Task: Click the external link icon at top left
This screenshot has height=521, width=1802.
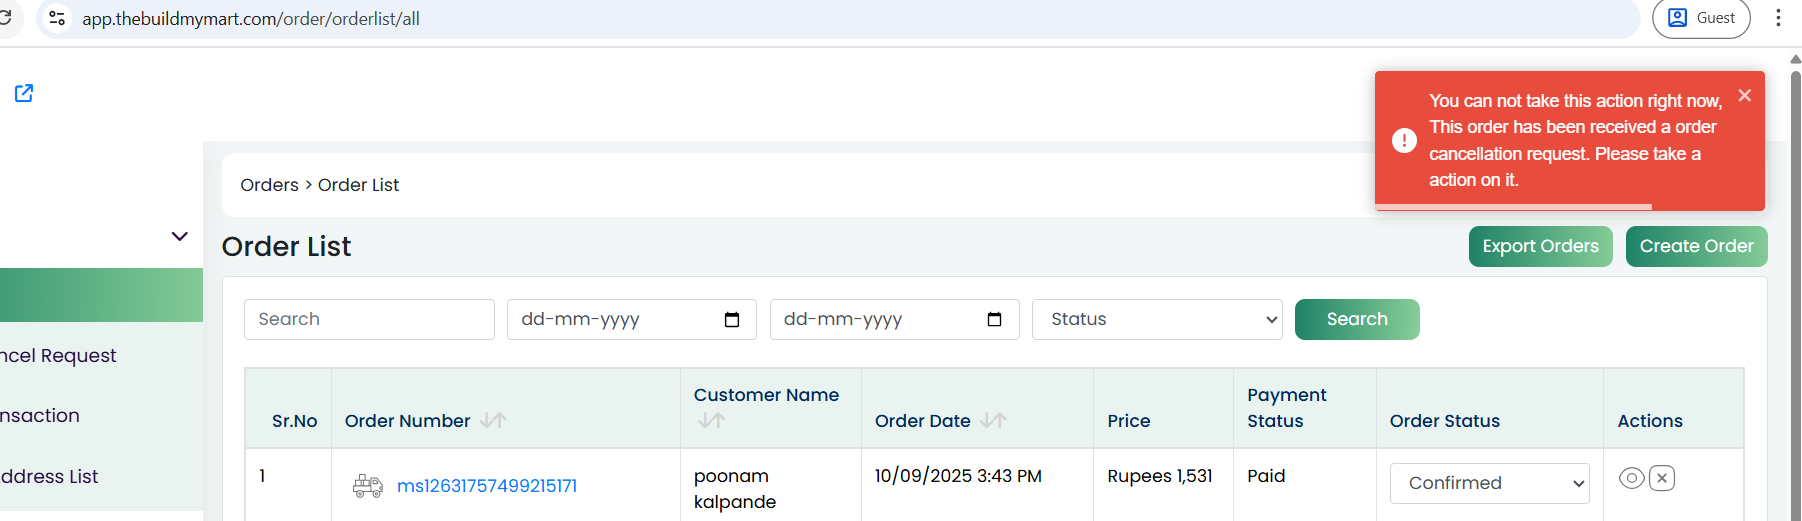Action: click(24, 93)
